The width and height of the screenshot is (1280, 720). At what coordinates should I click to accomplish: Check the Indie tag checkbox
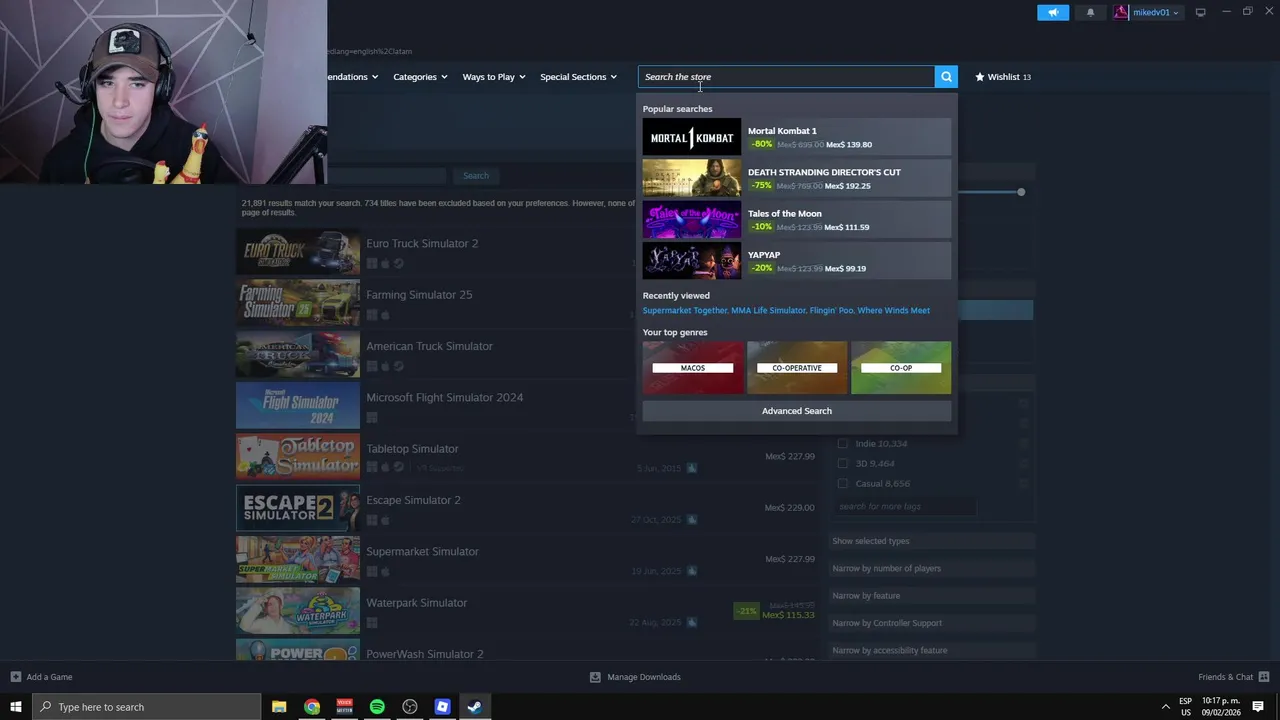pyautogui.click(x=843, y=444)
